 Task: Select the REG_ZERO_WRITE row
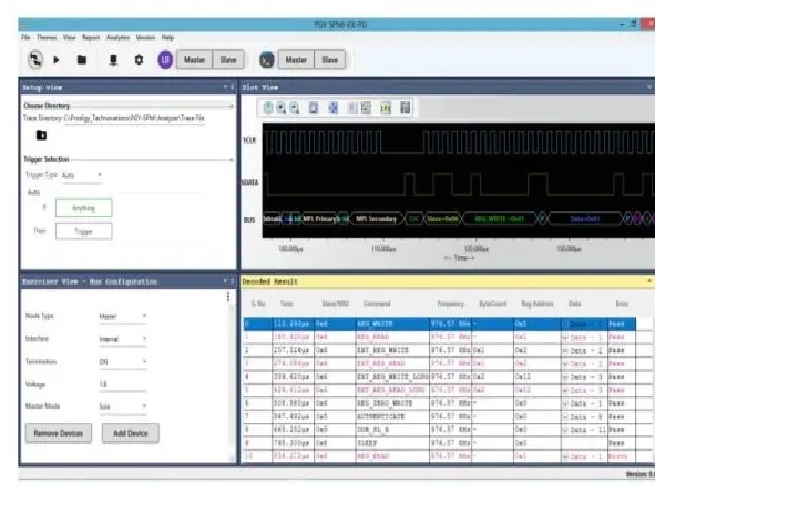click(x=440, y=403)
